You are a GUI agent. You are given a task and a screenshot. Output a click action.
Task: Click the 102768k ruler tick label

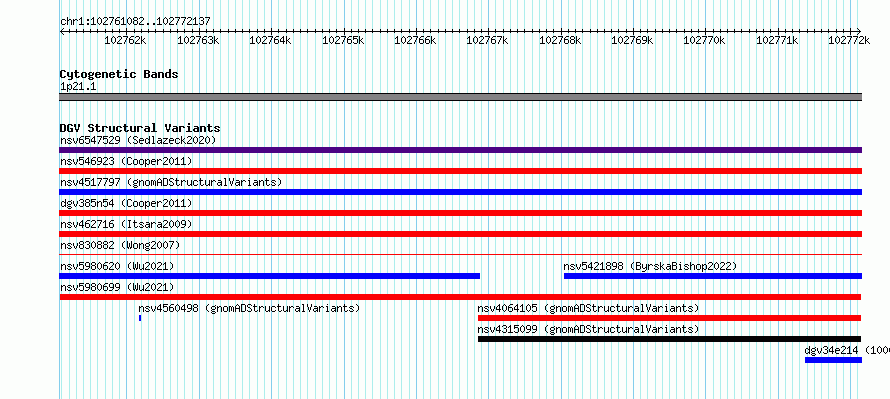tap(560, 40)
